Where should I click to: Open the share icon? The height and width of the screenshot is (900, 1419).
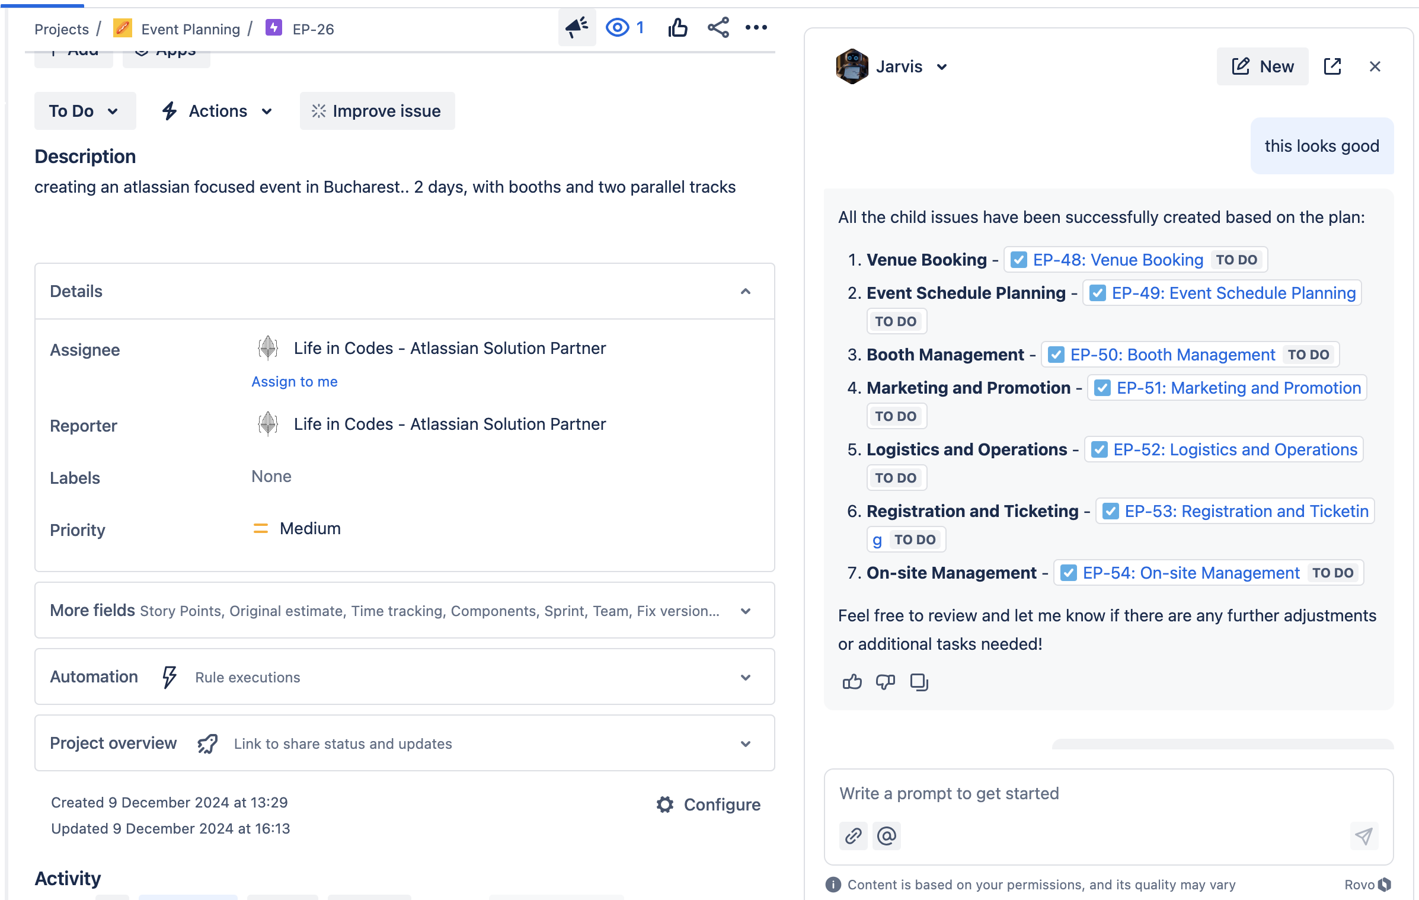pyautogui.click(x=718, y=28)
